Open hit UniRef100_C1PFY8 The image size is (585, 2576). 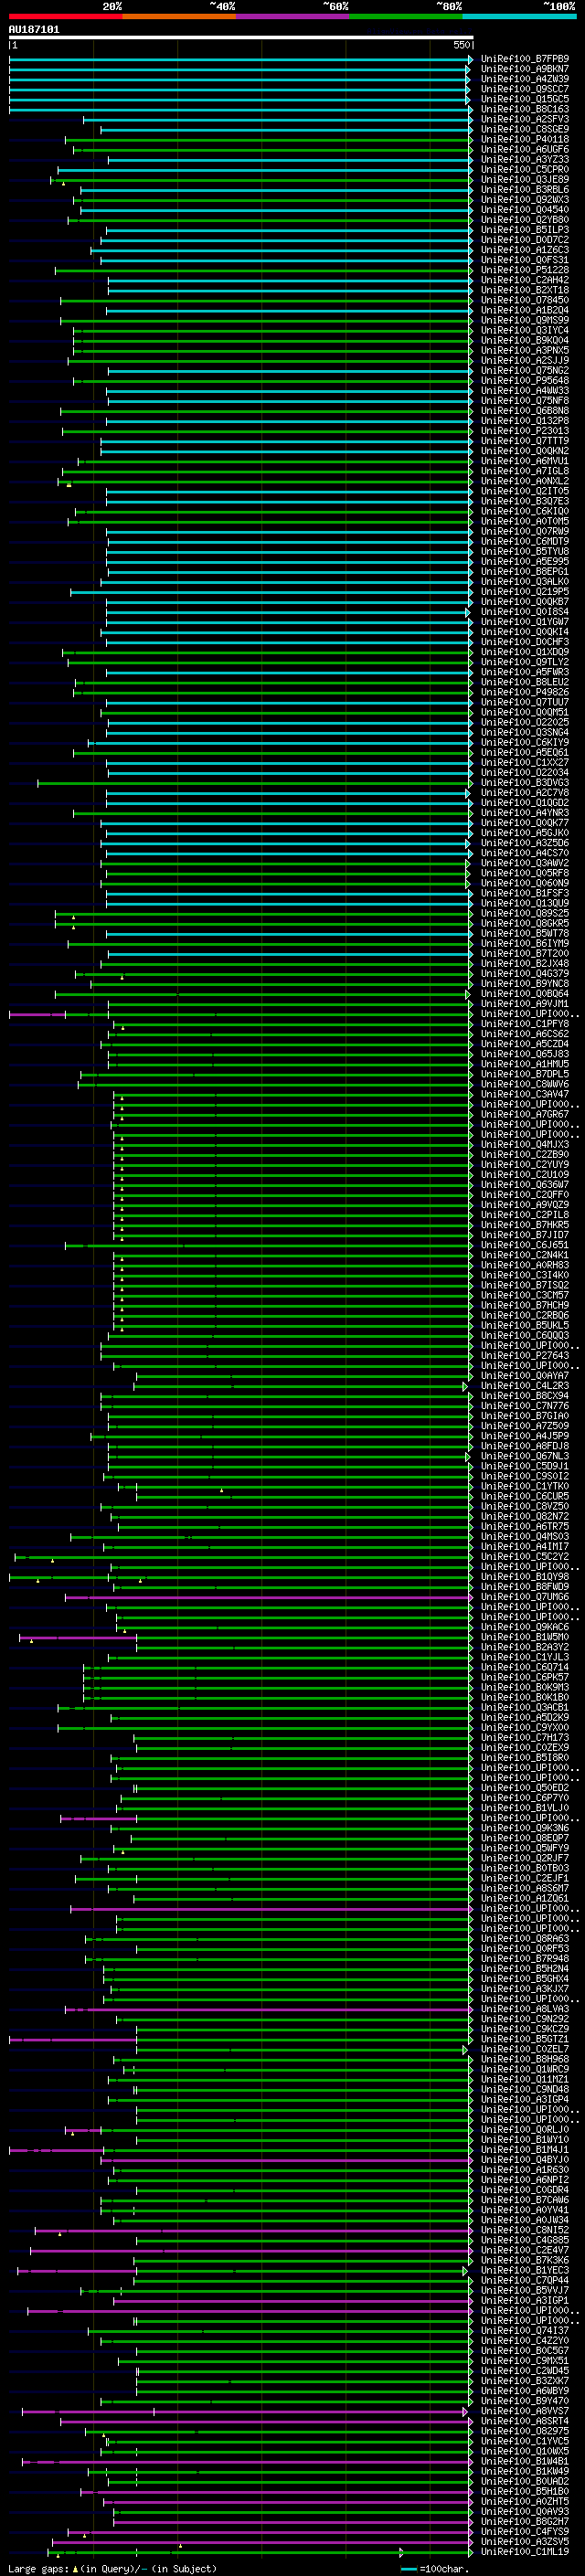tap(525, 1024)
